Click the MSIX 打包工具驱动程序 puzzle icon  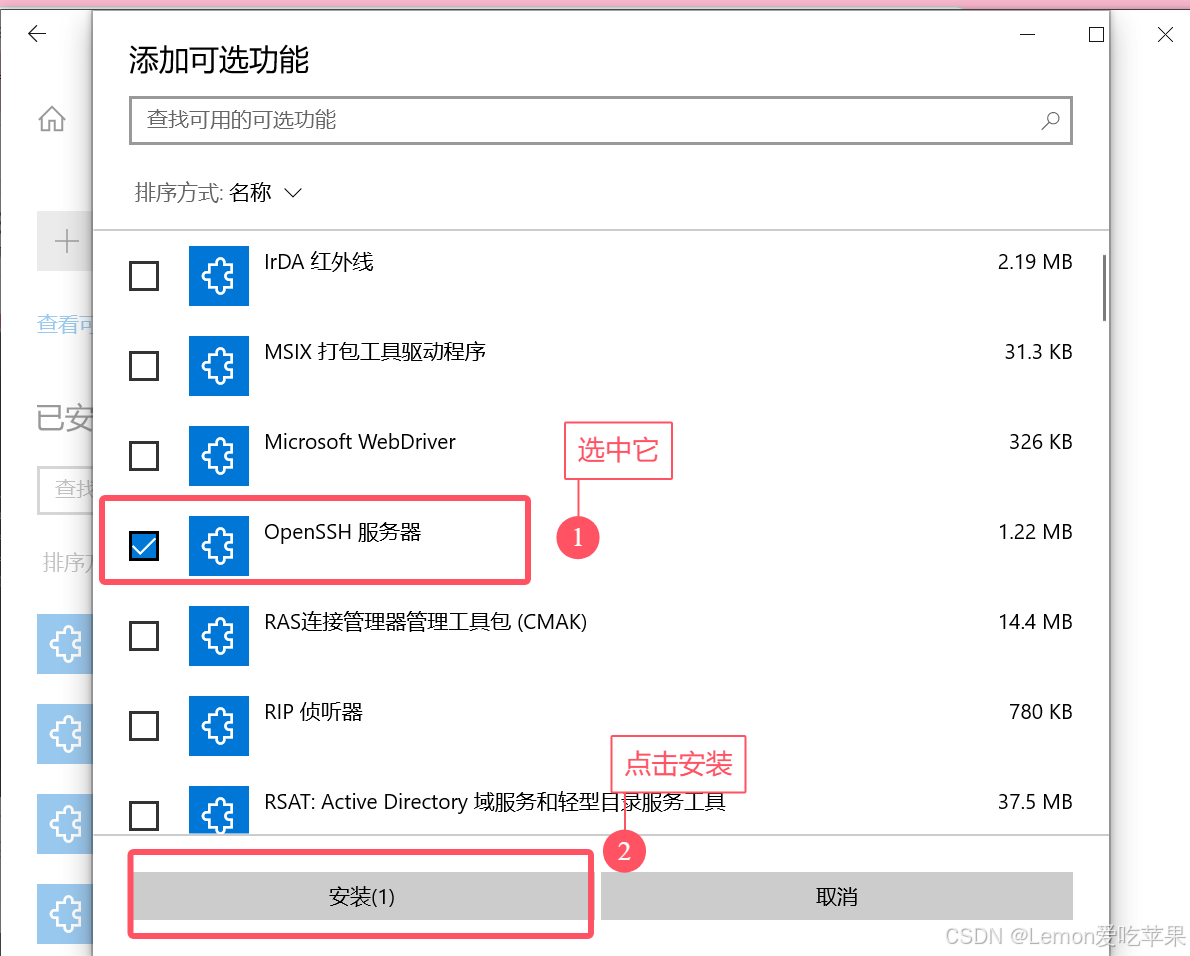tap(219, 366)
